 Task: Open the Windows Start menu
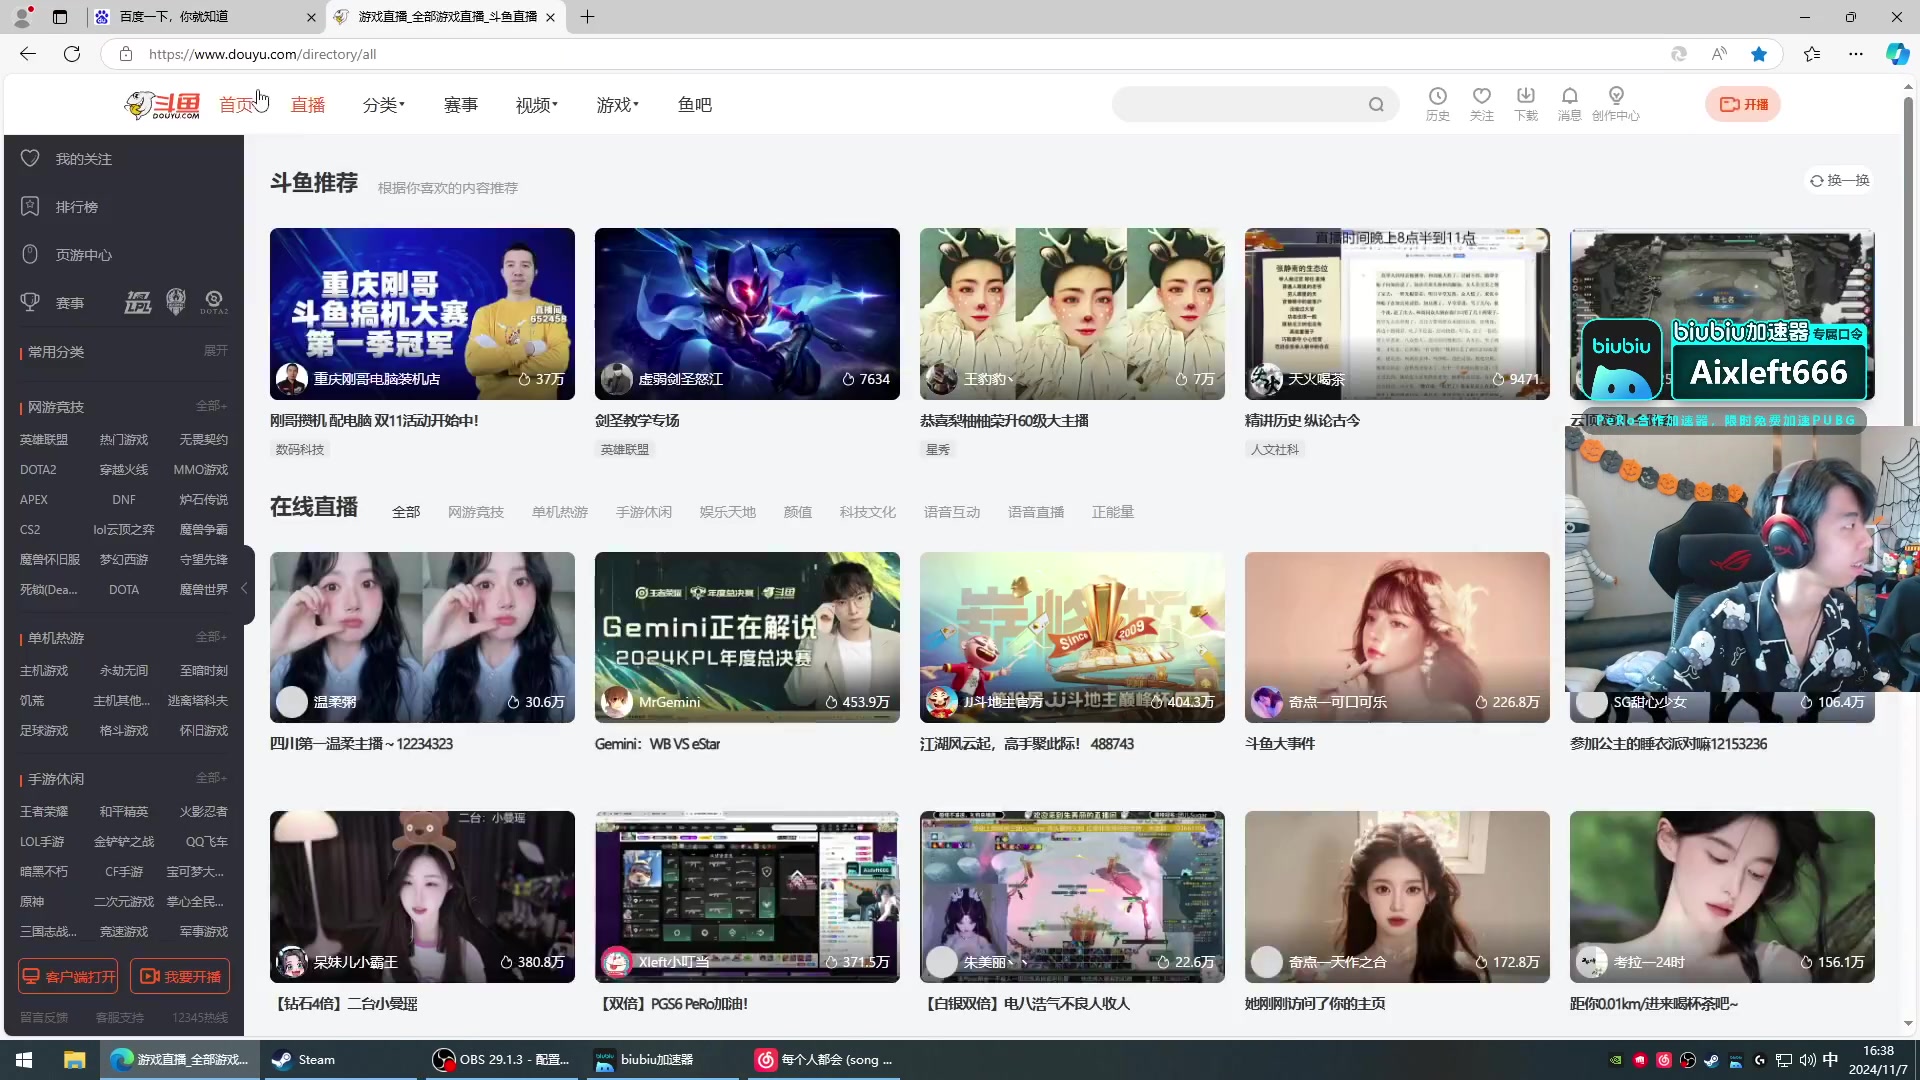tap(24, 1060)
